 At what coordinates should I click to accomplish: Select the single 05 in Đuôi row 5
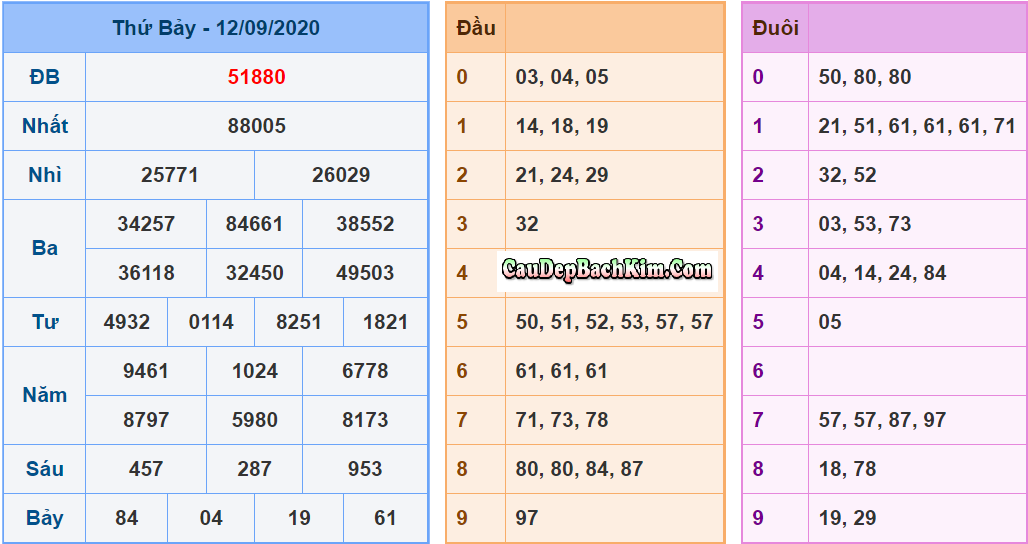830,322
